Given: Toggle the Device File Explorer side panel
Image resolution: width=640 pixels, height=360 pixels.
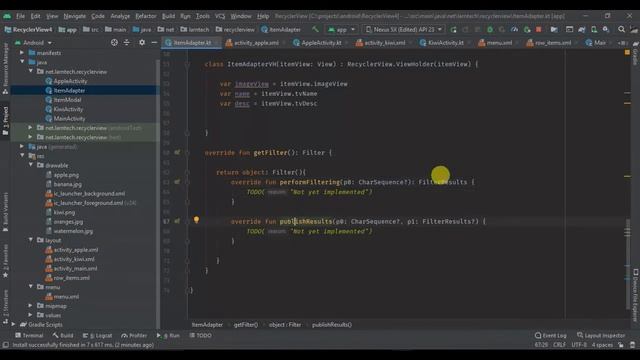Looking at the screenshot, I should [x=636, y=295].
